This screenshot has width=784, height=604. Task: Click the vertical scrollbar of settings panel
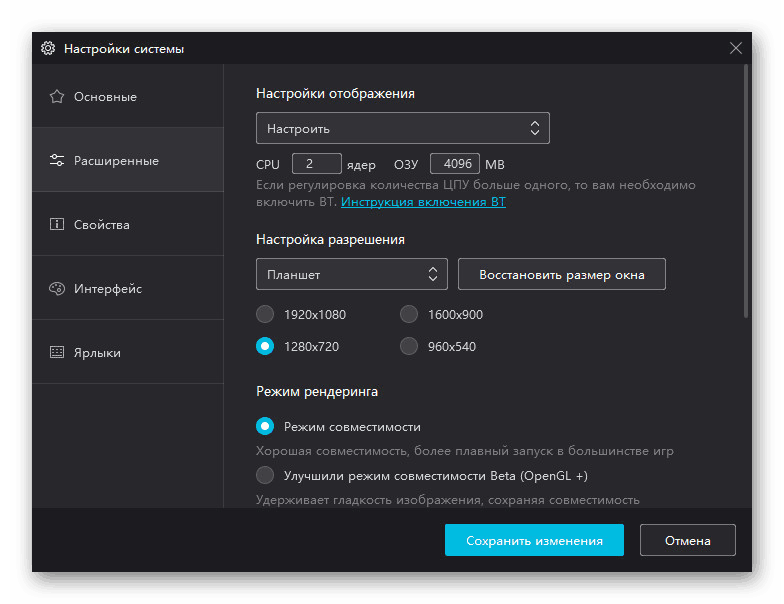coord(746,190)
